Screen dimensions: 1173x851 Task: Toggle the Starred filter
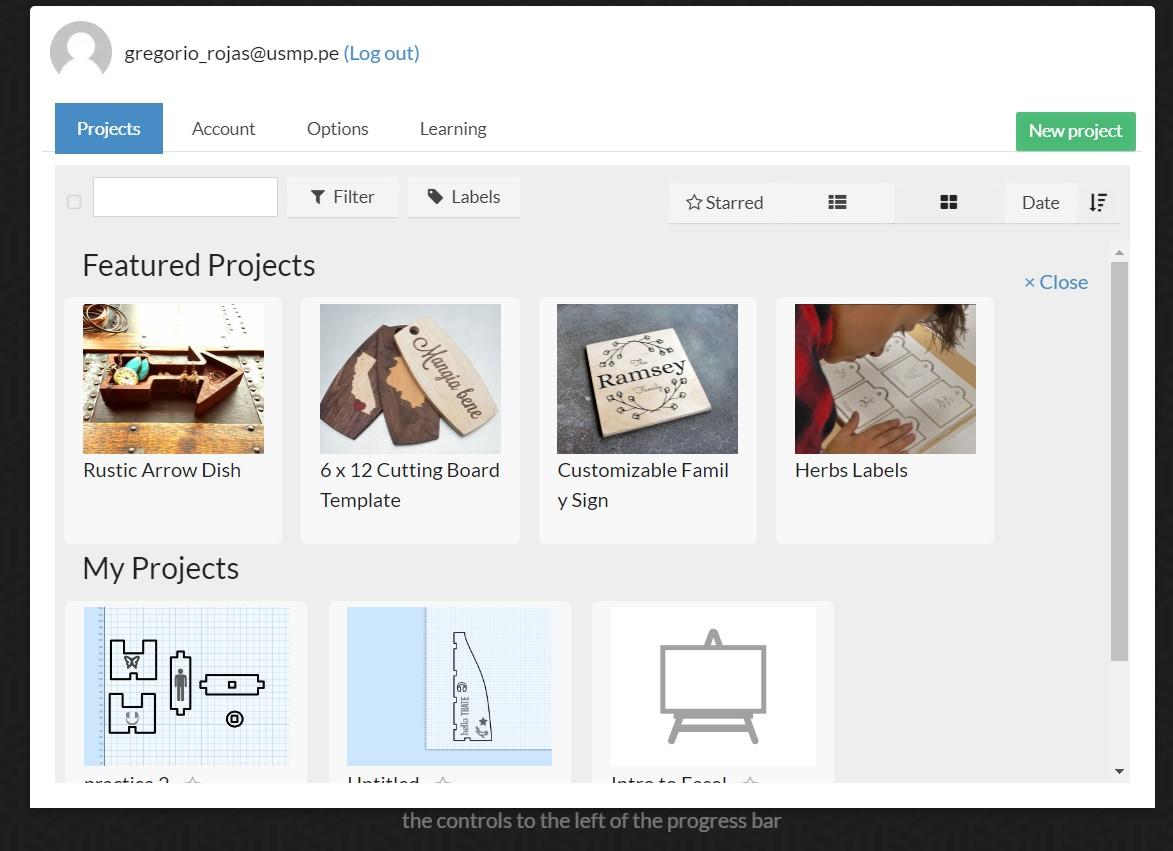(x=724, y=202)
